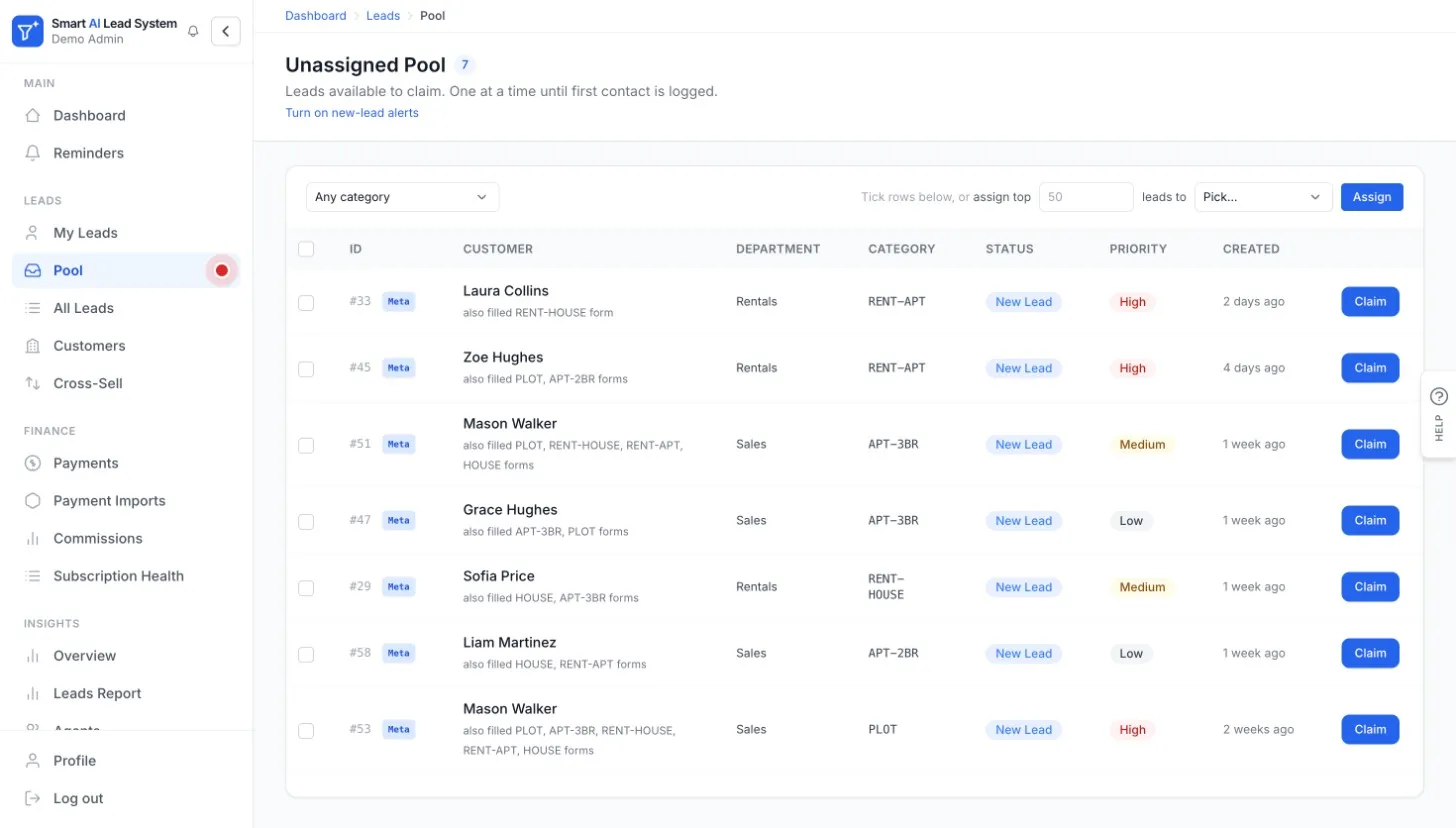Click the All Leads list icon
The height and width of the screenshot is (828, 1456).
point(33,308)
